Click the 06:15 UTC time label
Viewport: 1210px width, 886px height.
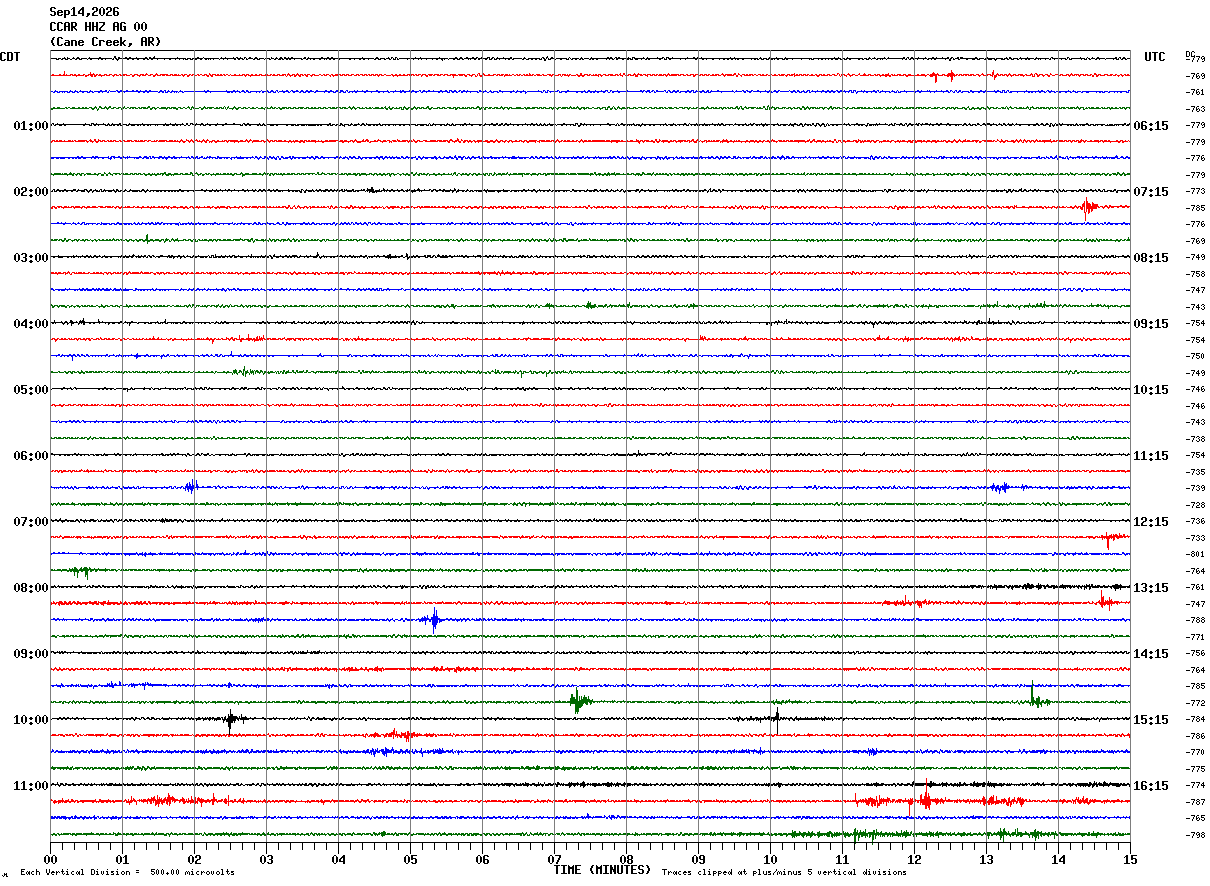click(1151, 126)
